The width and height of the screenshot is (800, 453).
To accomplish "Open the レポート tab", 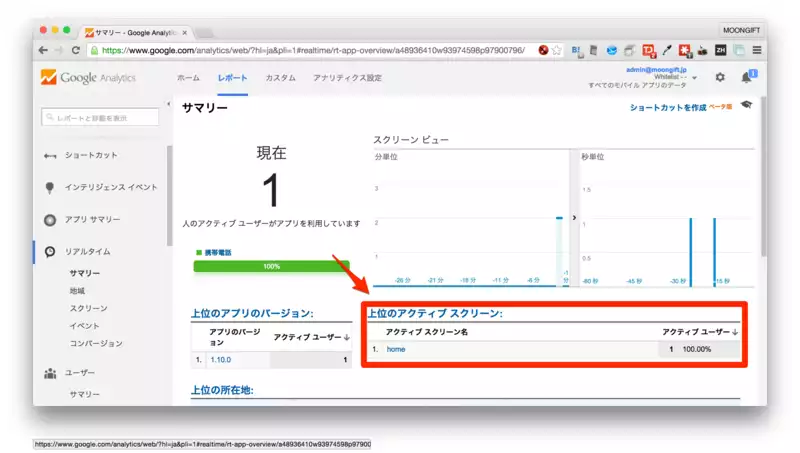I will [232, 78].
